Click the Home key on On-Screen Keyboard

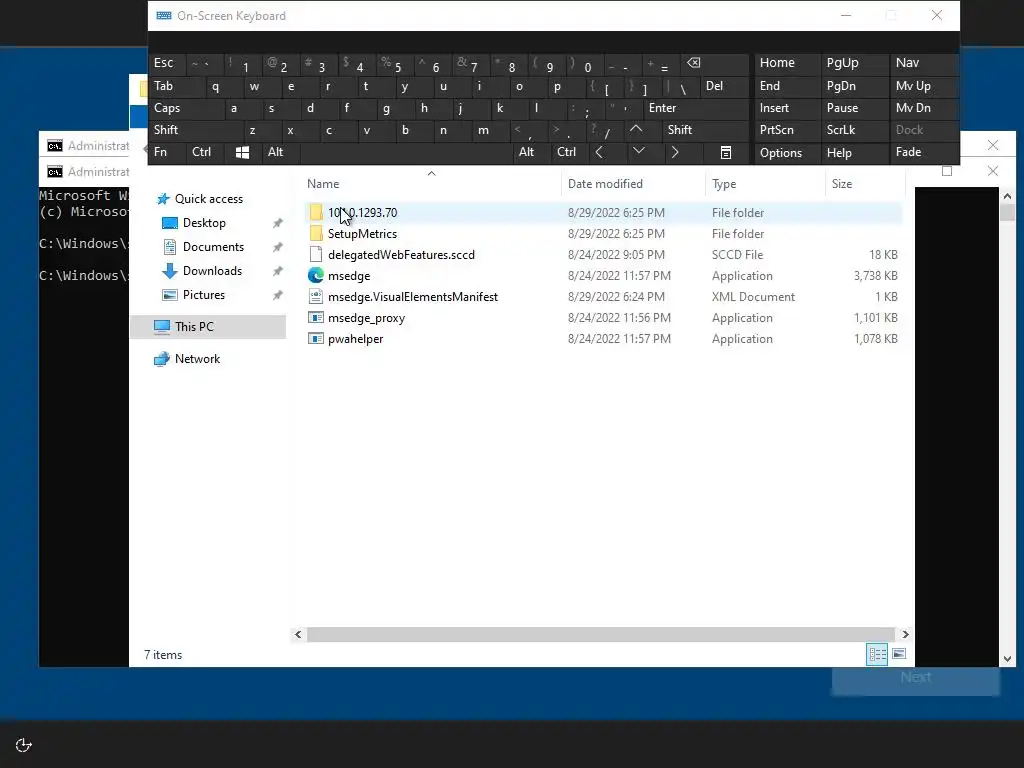click(x=787, y=63)
